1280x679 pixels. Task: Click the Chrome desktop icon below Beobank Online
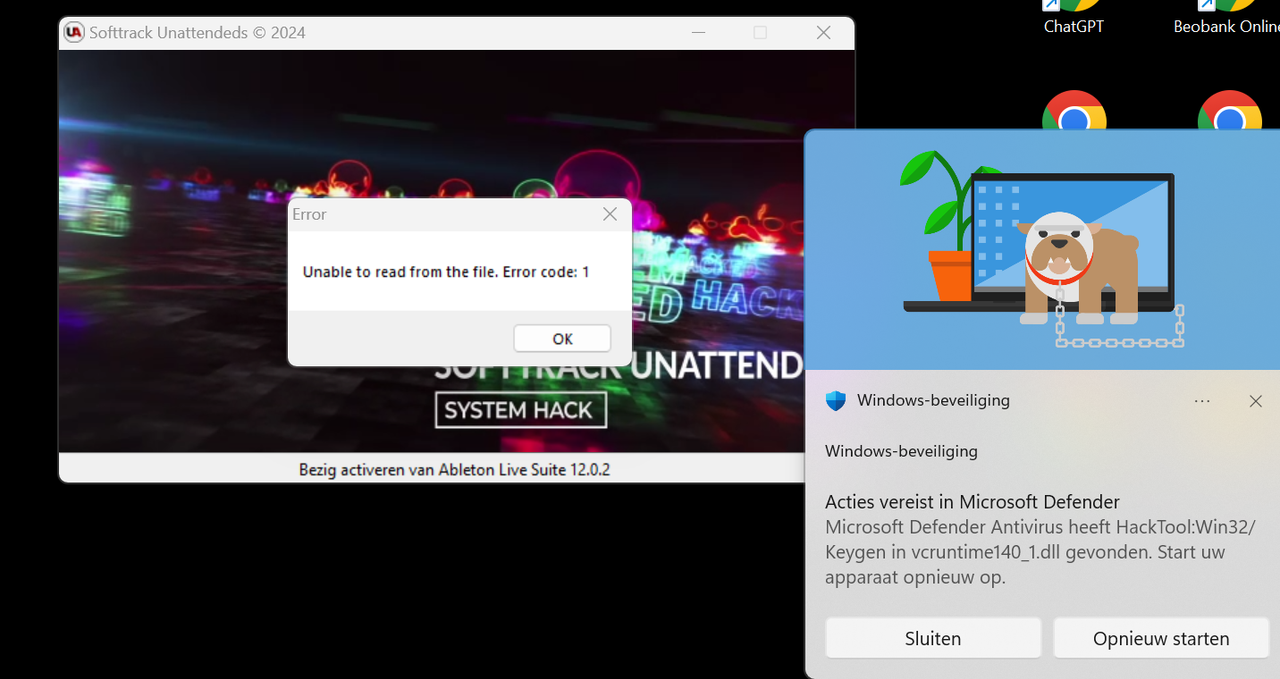pos(1229,112)
